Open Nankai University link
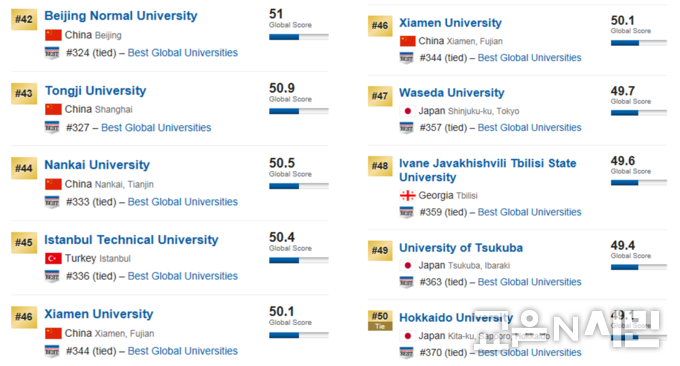The image size is (680, 366). click(97, 165)
